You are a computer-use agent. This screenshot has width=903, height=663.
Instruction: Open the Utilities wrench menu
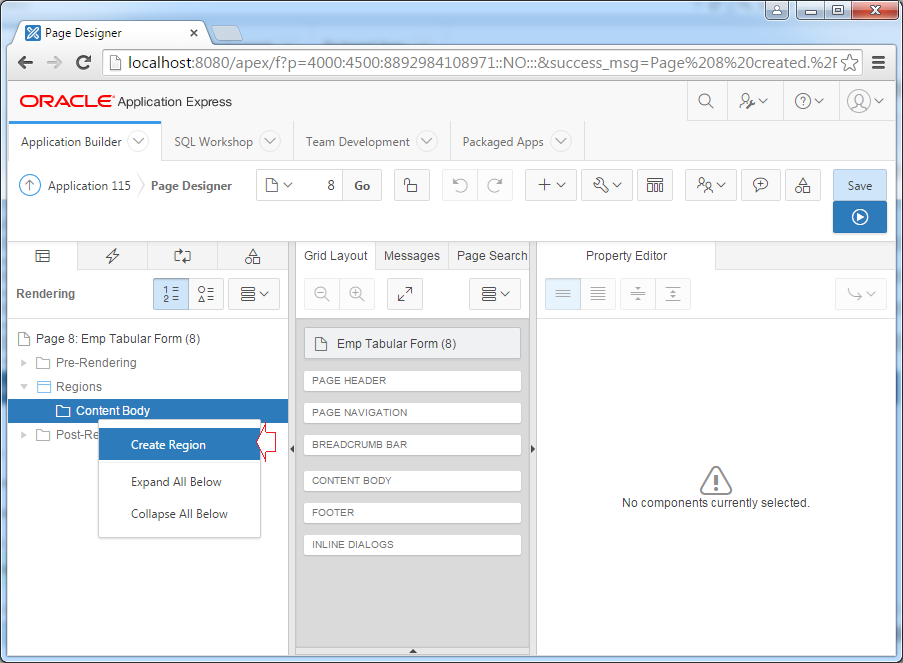tap(607, 185)
